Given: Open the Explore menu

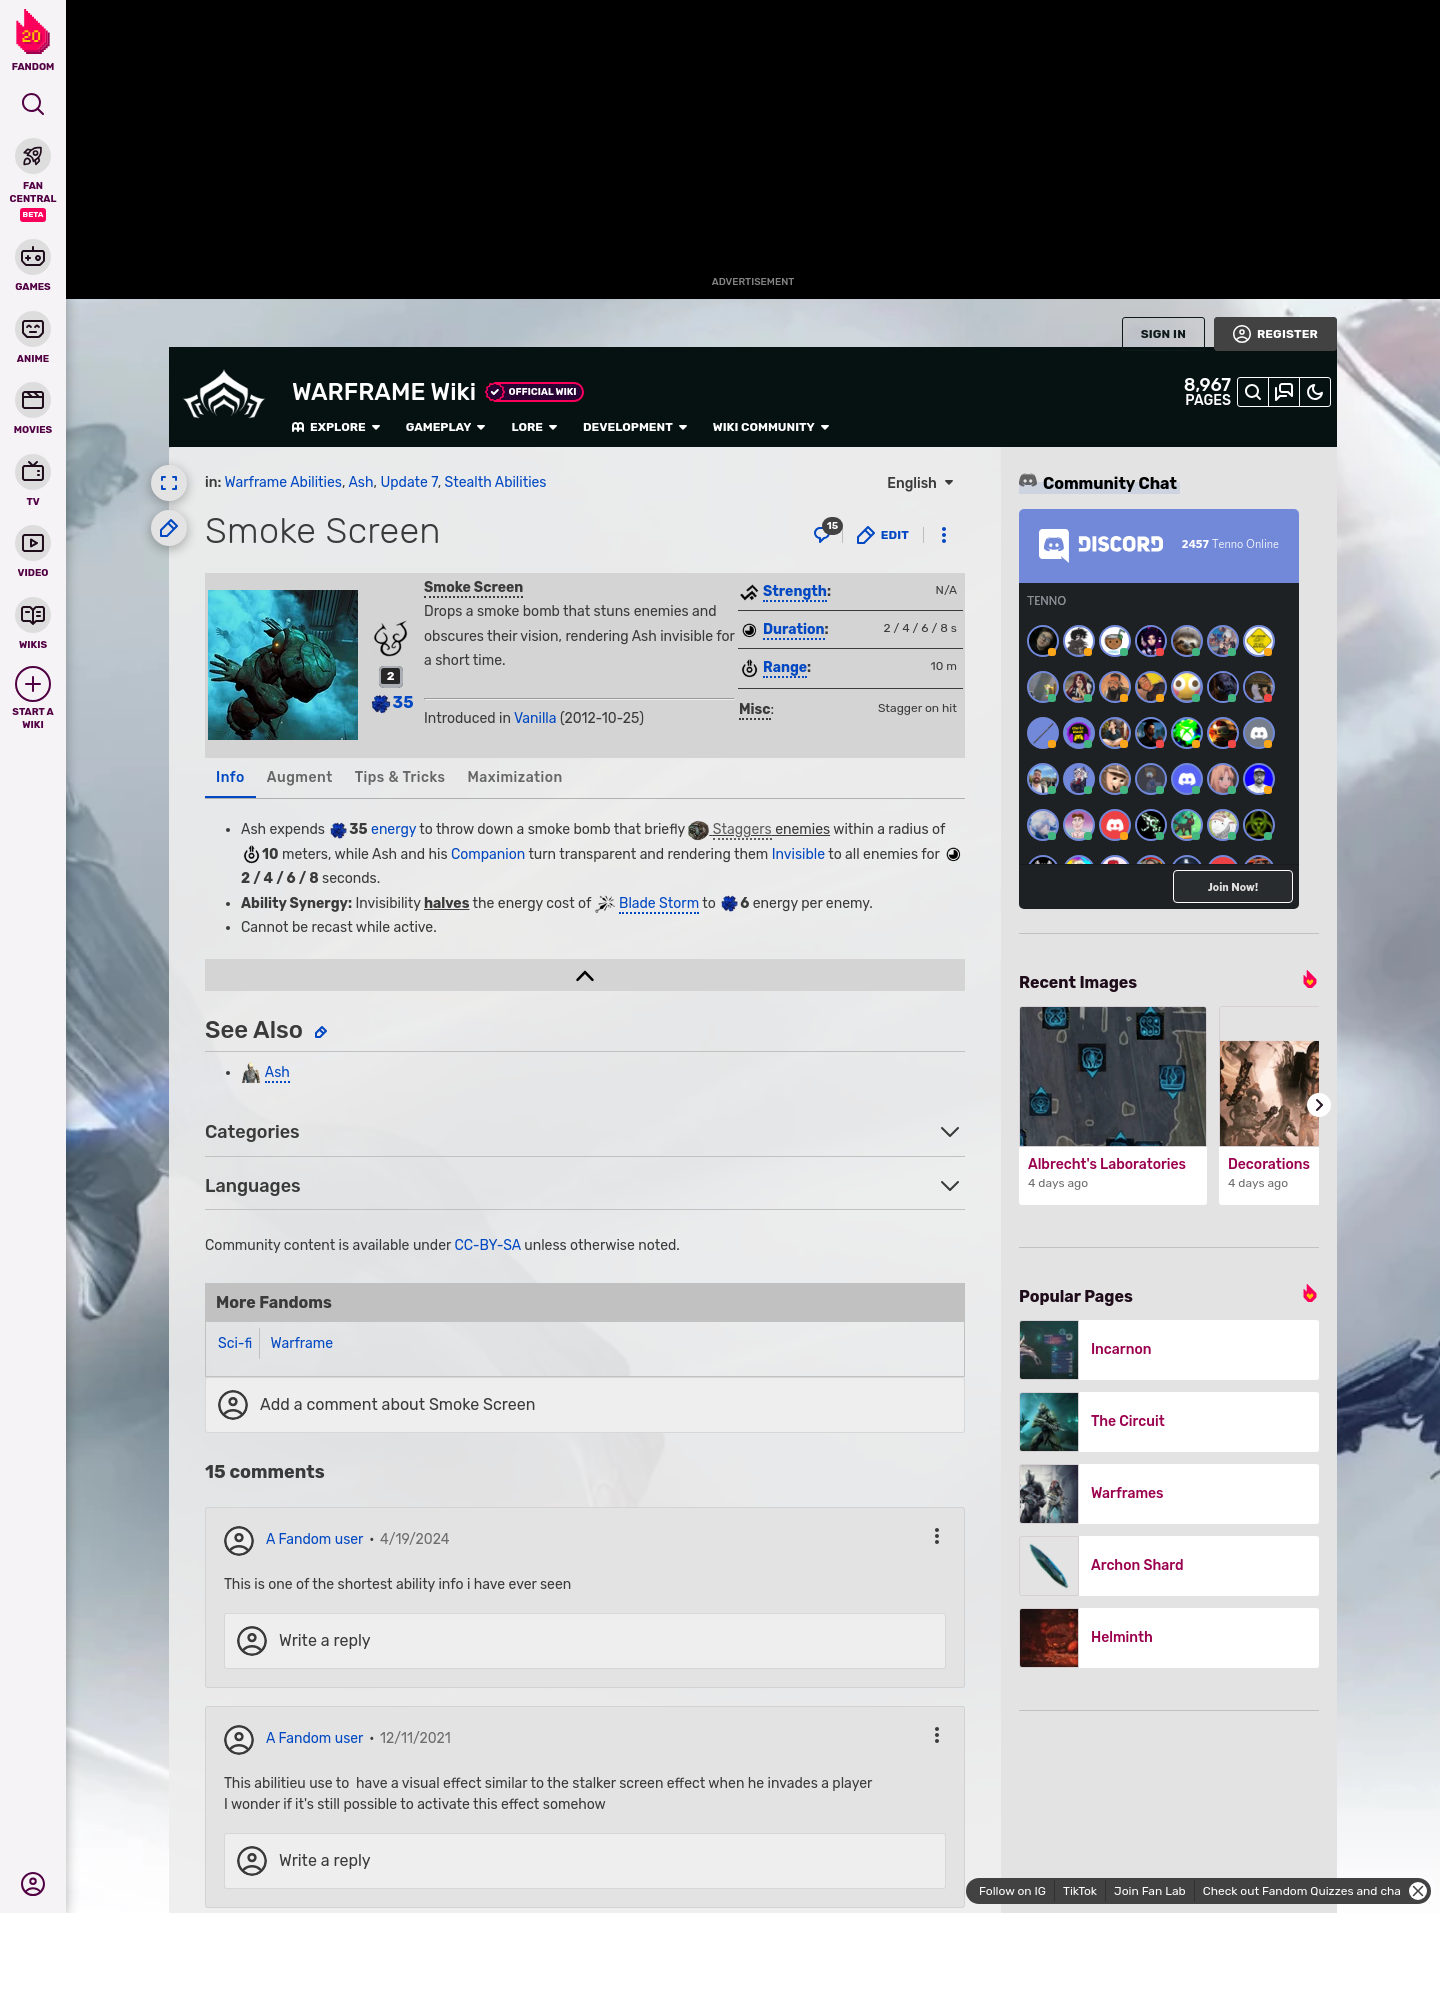Looking at the screenshot, I should click(x=336, y=427).
